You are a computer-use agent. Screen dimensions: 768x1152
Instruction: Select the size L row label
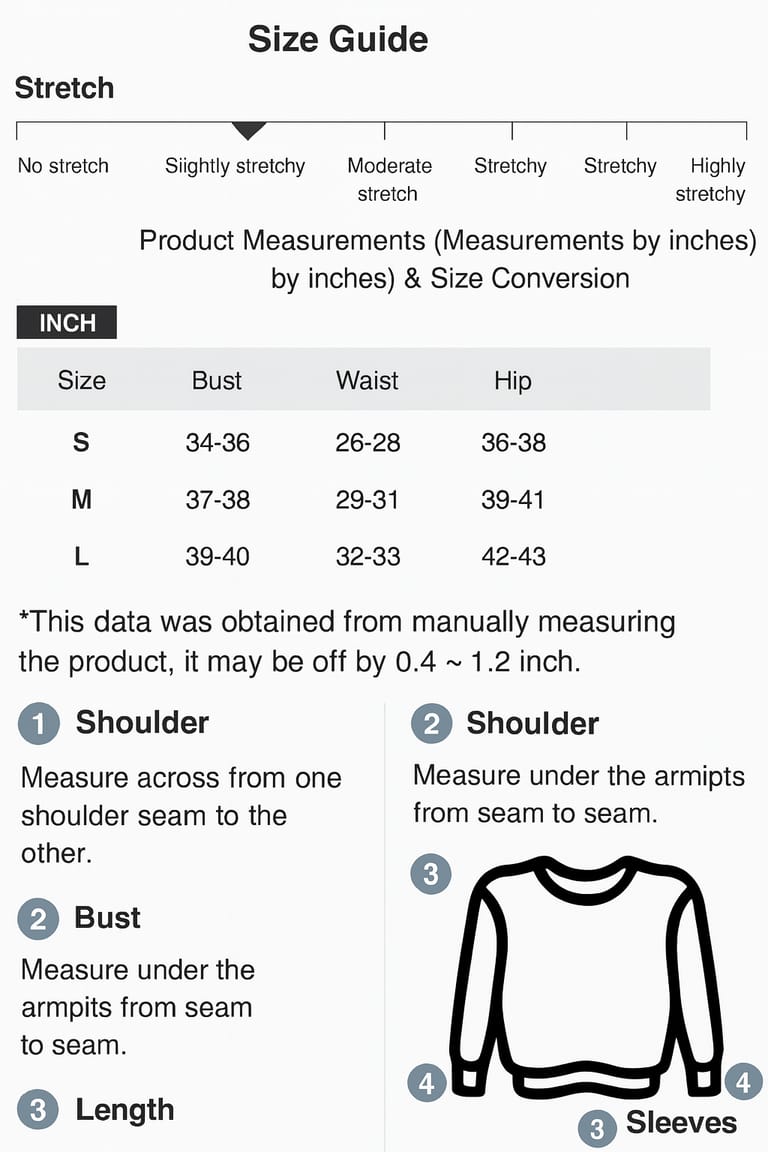pos(81,557)
